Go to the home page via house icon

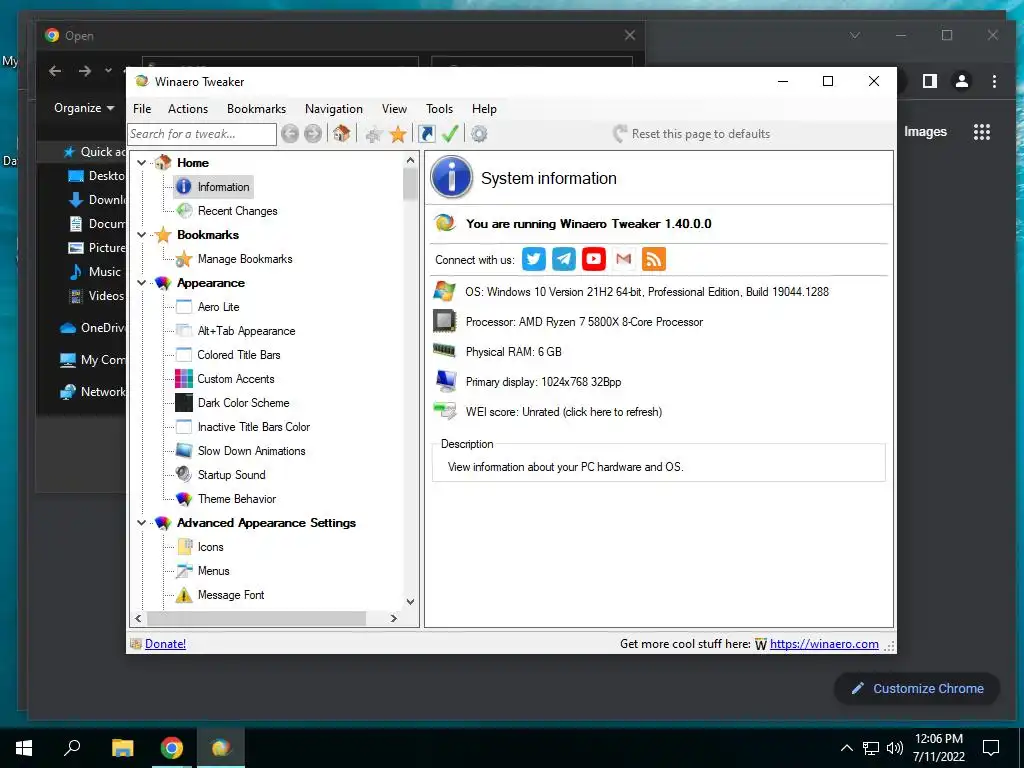pos(341,134)
